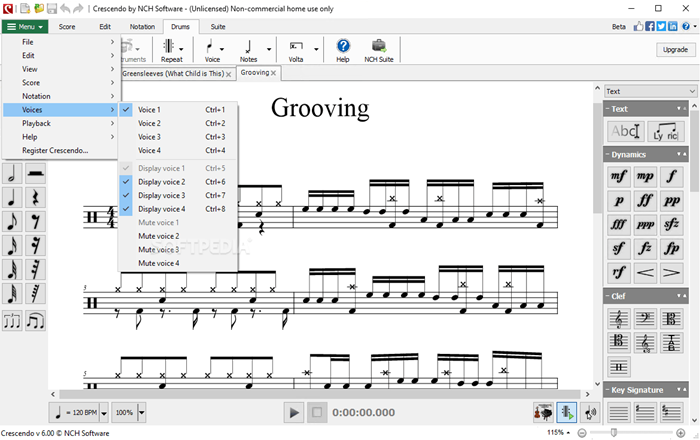Select Voice 3 menu entry
700x440 pixels.
click(177, 137)
